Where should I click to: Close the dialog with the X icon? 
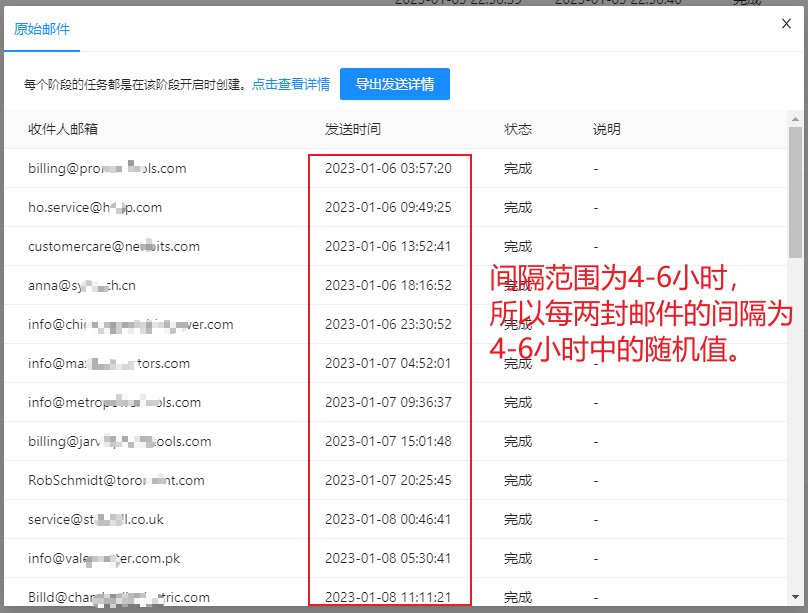pos(786,24)
